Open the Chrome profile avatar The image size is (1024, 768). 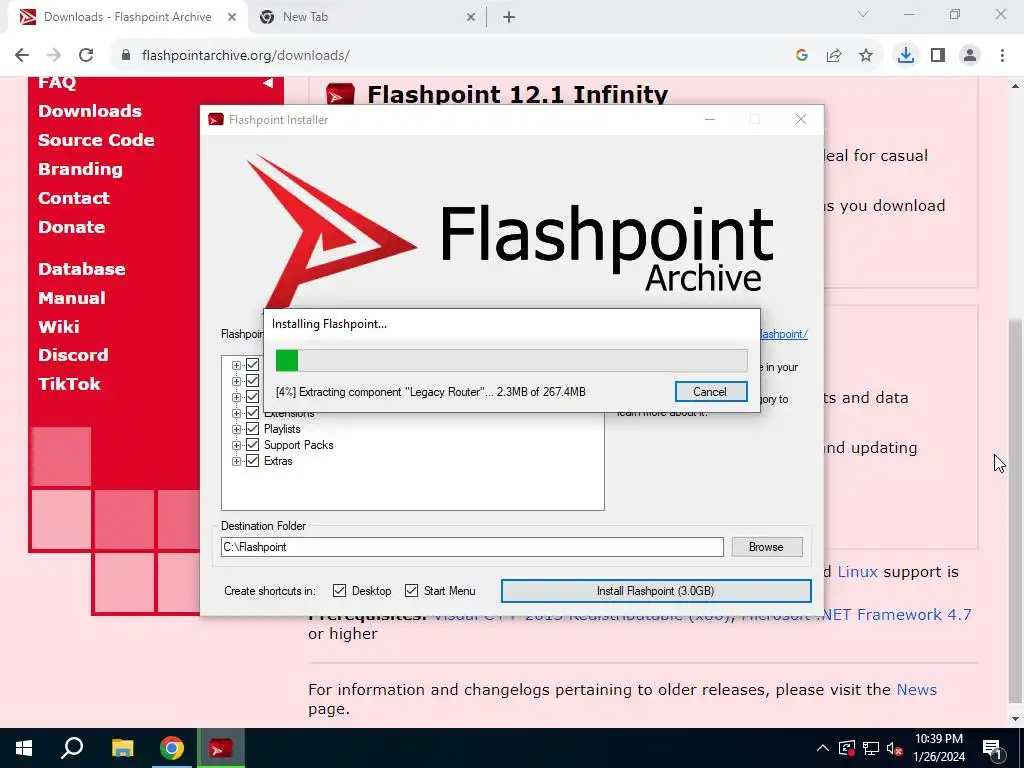pyautogui.click(x=970, y=56)
